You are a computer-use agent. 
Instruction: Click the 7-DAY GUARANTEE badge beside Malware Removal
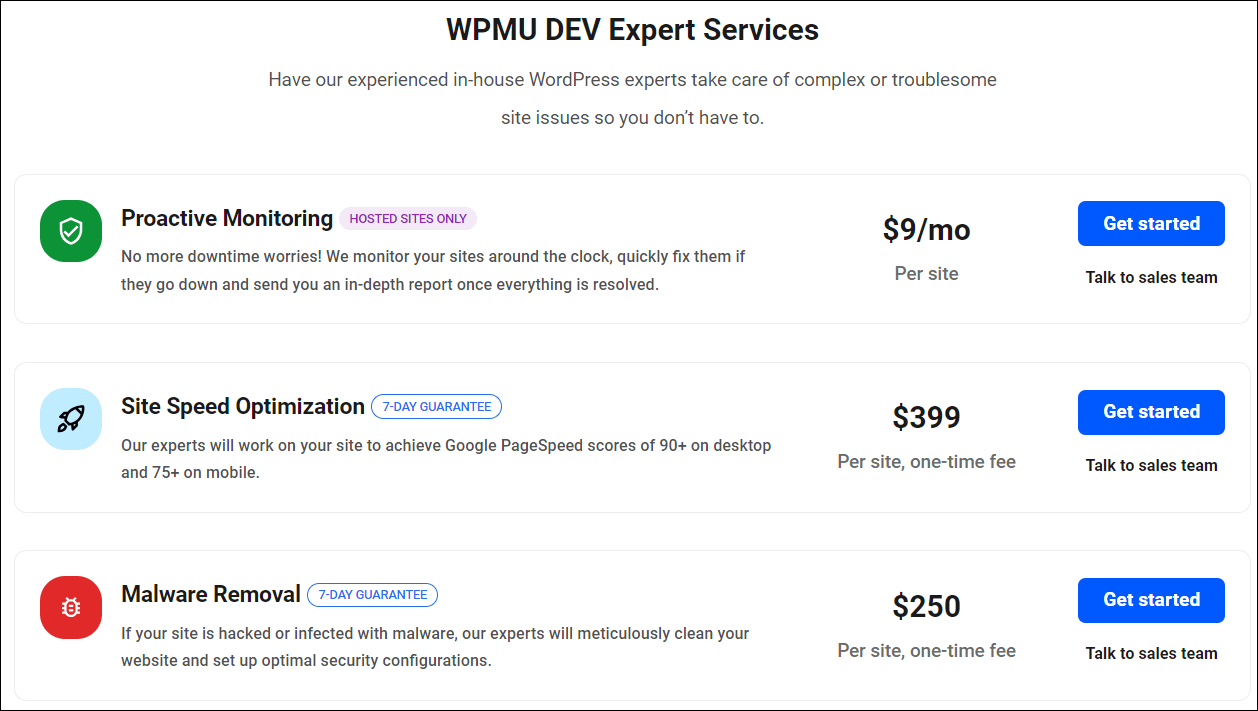point(372,594)
